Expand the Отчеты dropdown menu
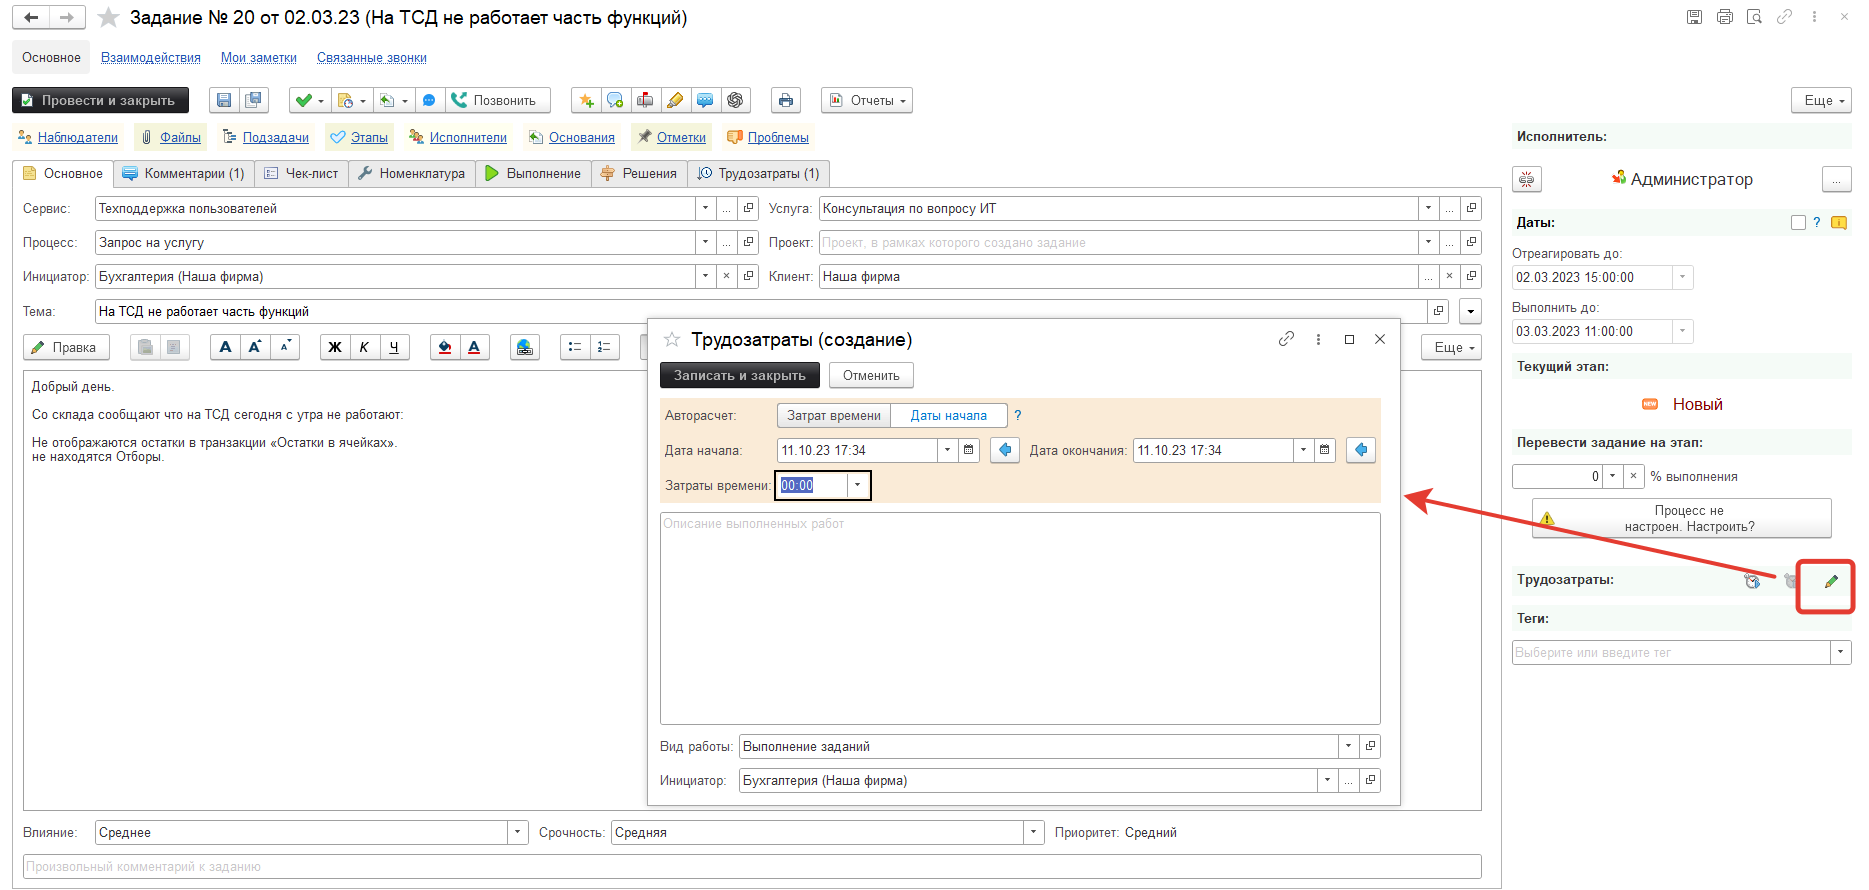The width and height of the screenshot is (1869, 890). (866, 100)
